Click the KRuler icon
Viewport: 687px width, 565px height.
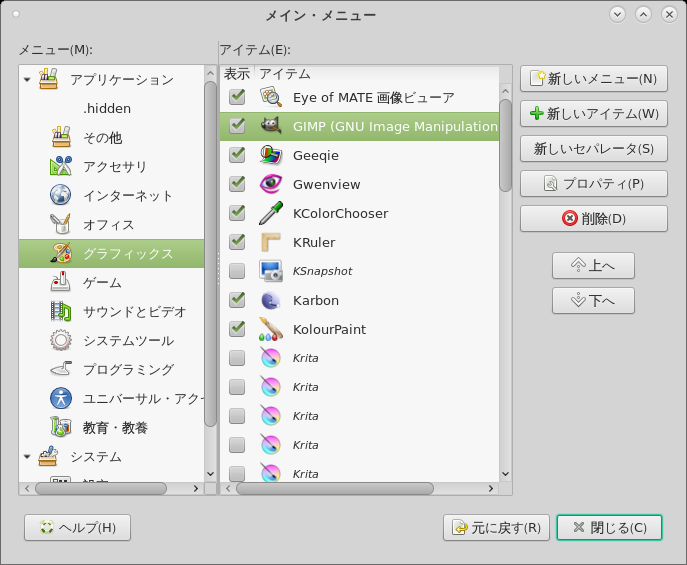click(271, 242)
